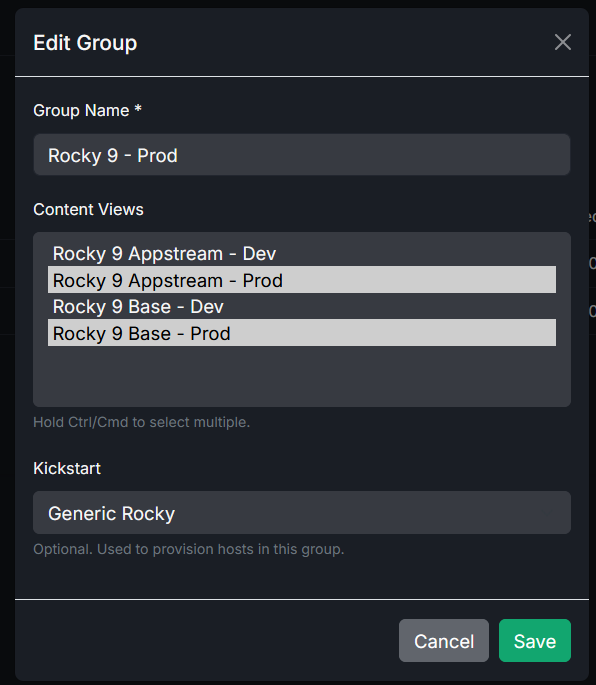Viewport: 596px width, 685px height.
Task: Deselect Rocky 9 Appstream - Prod content view
Action: point(302,280)
